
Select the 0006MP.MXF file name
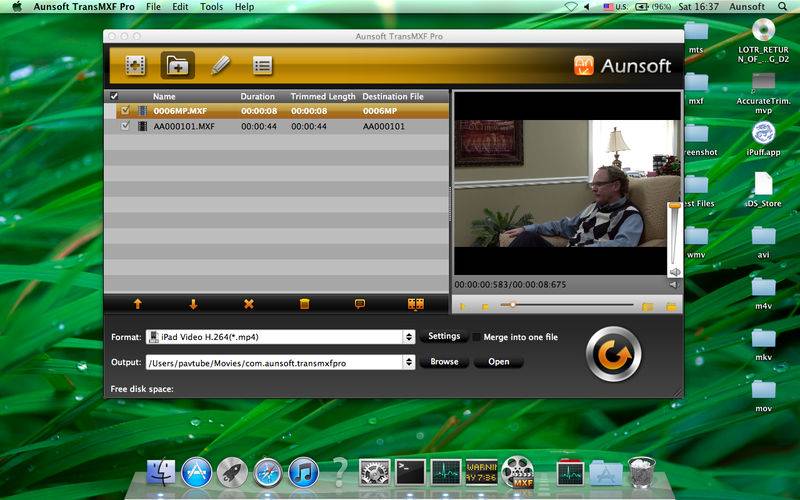coord(180,111)
